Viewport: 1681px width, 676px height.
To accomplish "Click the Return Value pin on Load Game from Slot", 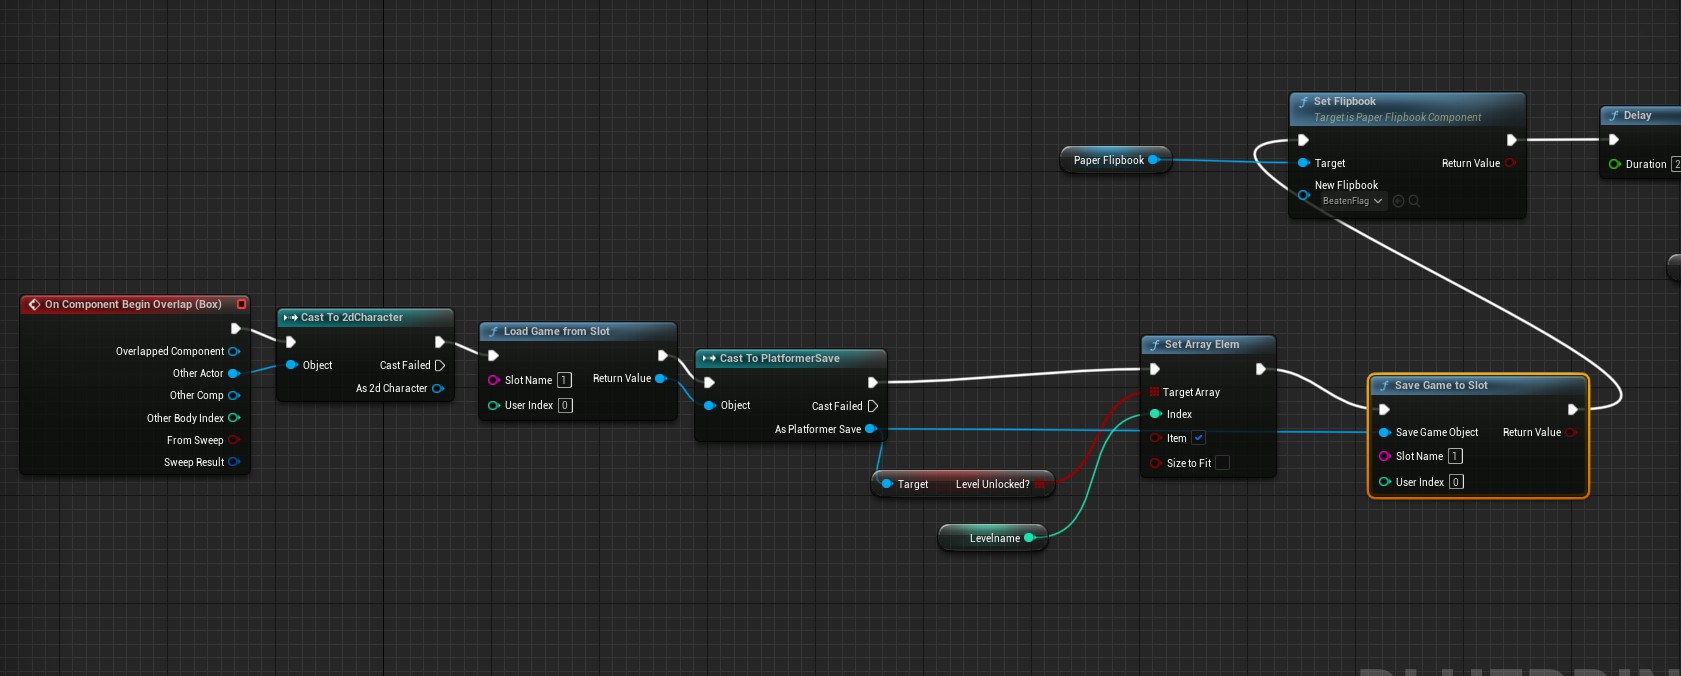I will point(660,379).
